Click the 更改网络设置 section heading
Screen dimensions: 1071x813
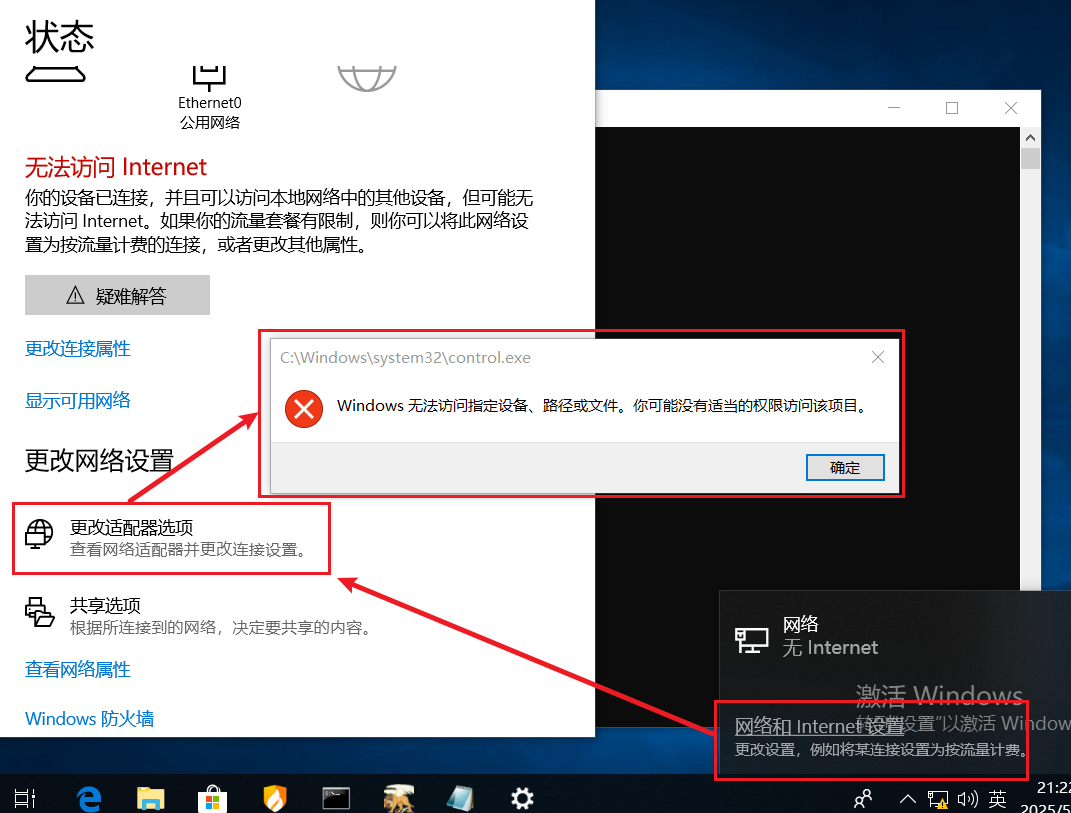(99, 460)
